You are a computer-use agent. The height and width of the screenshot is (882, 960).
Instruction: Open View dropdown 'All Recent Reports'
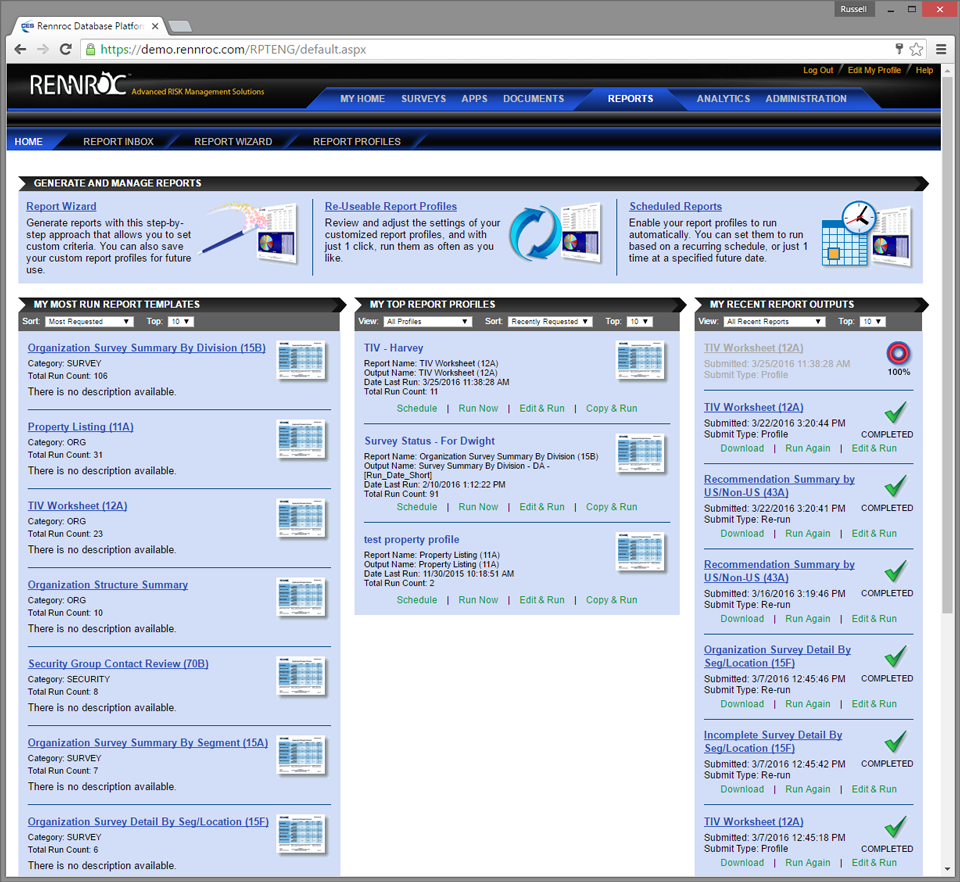click(x=774, y=321)
